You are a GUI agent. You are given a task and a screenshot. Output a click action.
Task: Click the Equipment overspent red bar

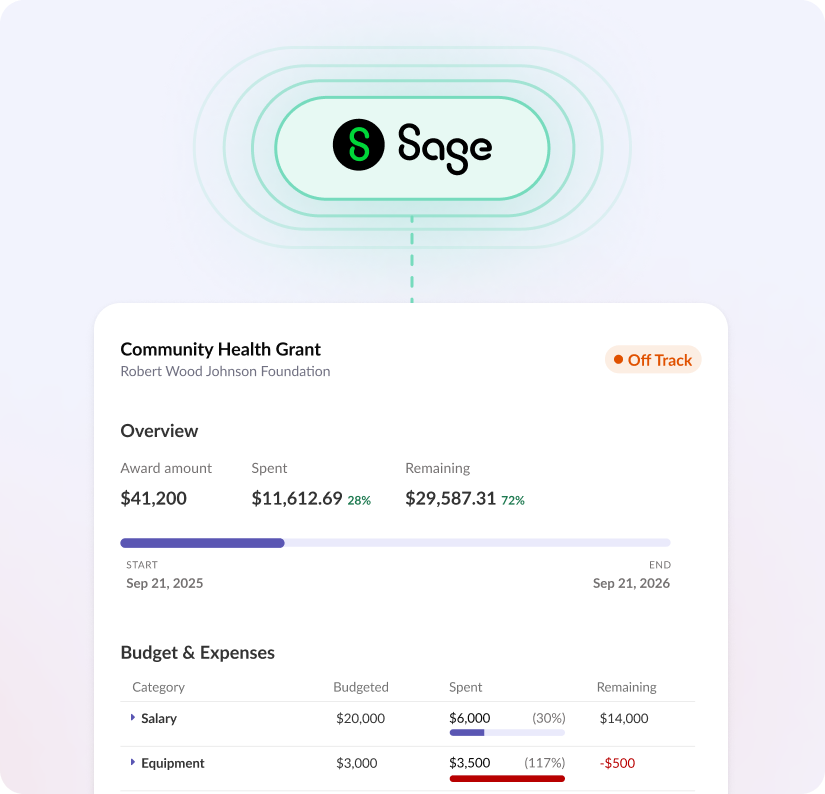pyautogui.click(x=507, y=778)
